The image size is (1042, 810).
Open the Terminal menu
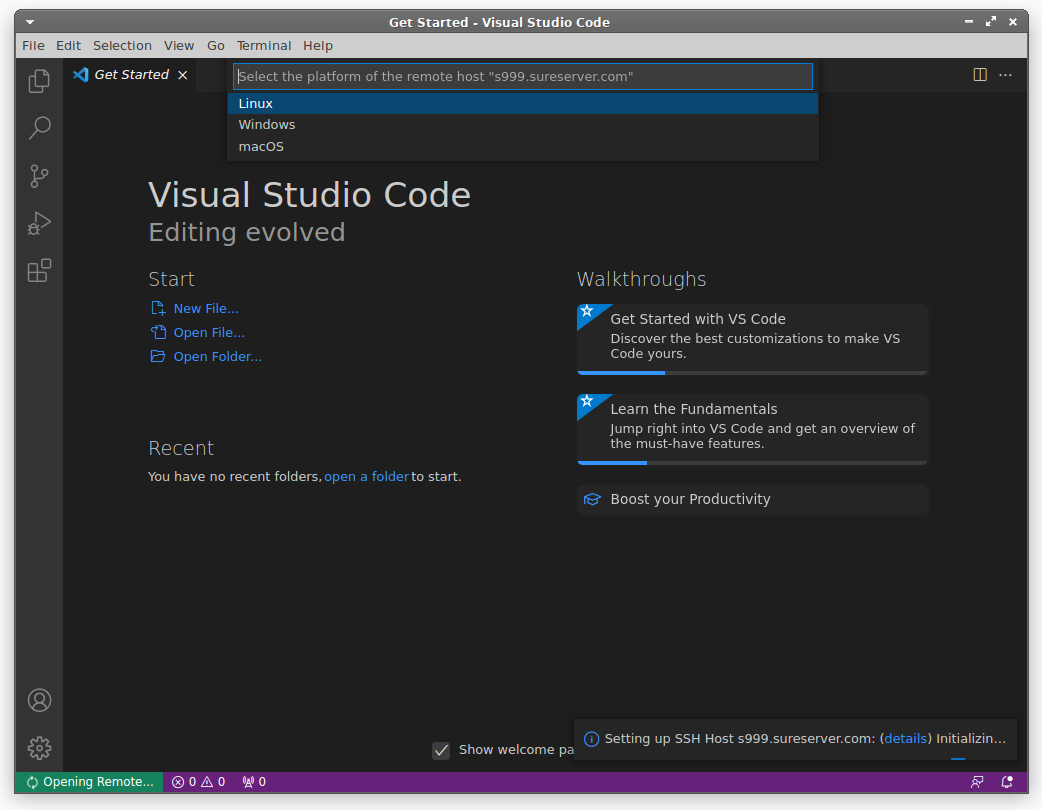click(x=264, y=46)
